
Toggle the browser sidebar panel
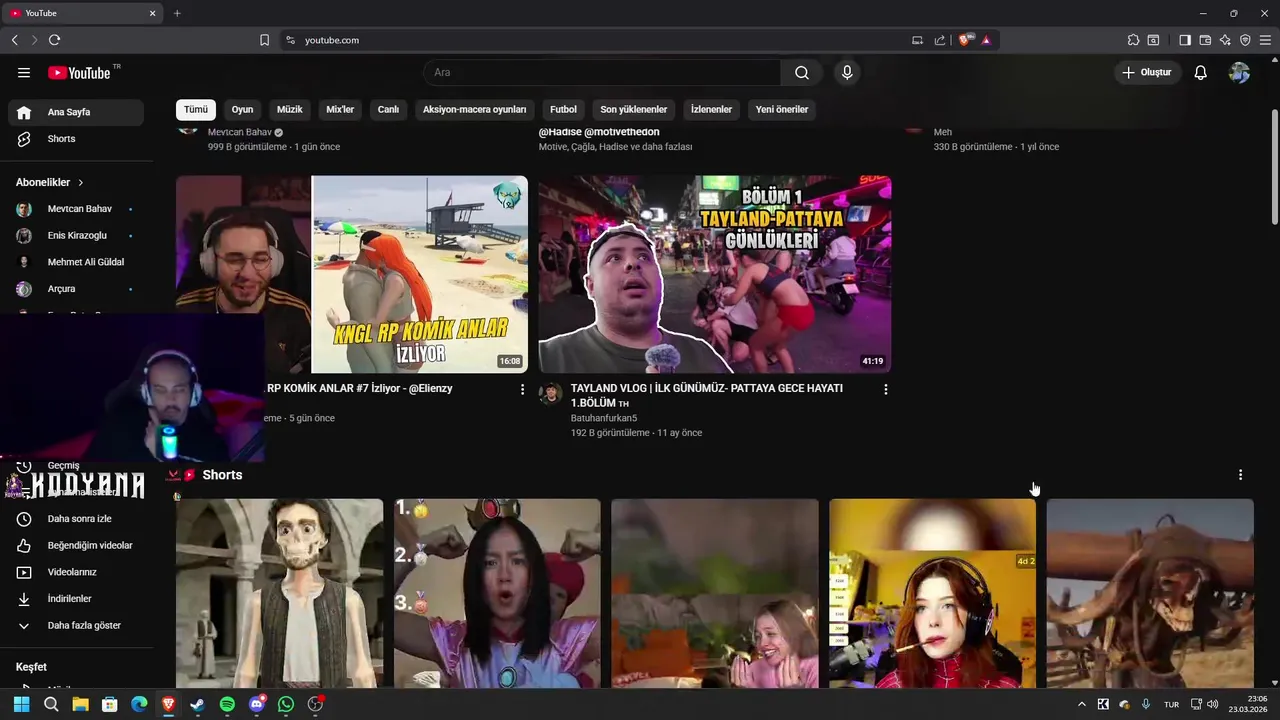coord(1185,40)
